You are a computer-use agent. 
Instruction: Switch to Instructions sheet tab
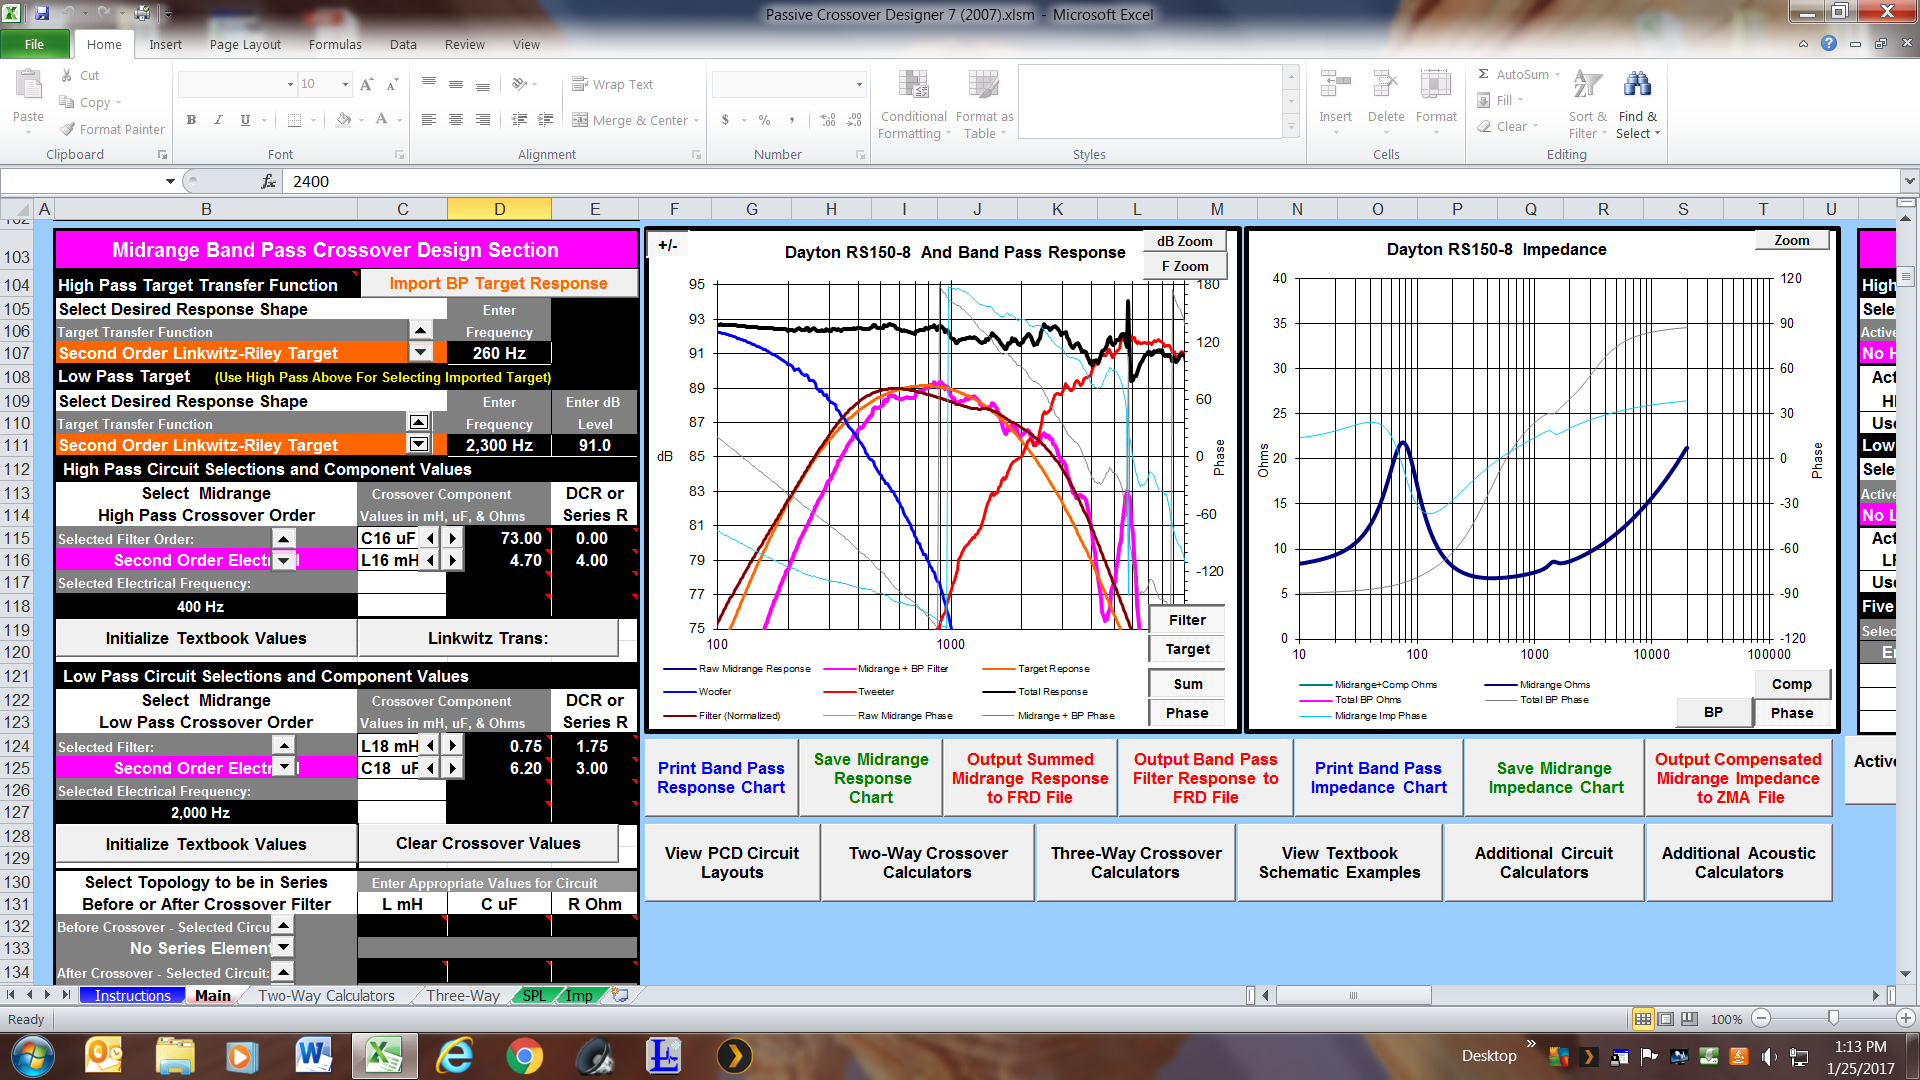[x=132, y=995]
